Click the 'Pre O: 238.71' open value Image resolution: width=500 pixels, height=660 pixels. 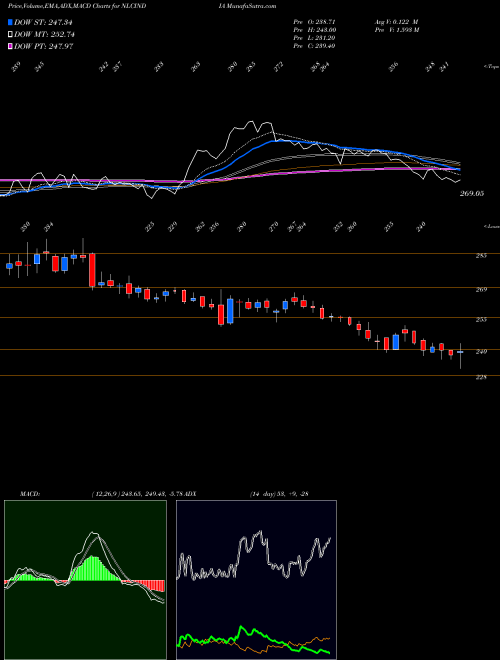point(314,21)
